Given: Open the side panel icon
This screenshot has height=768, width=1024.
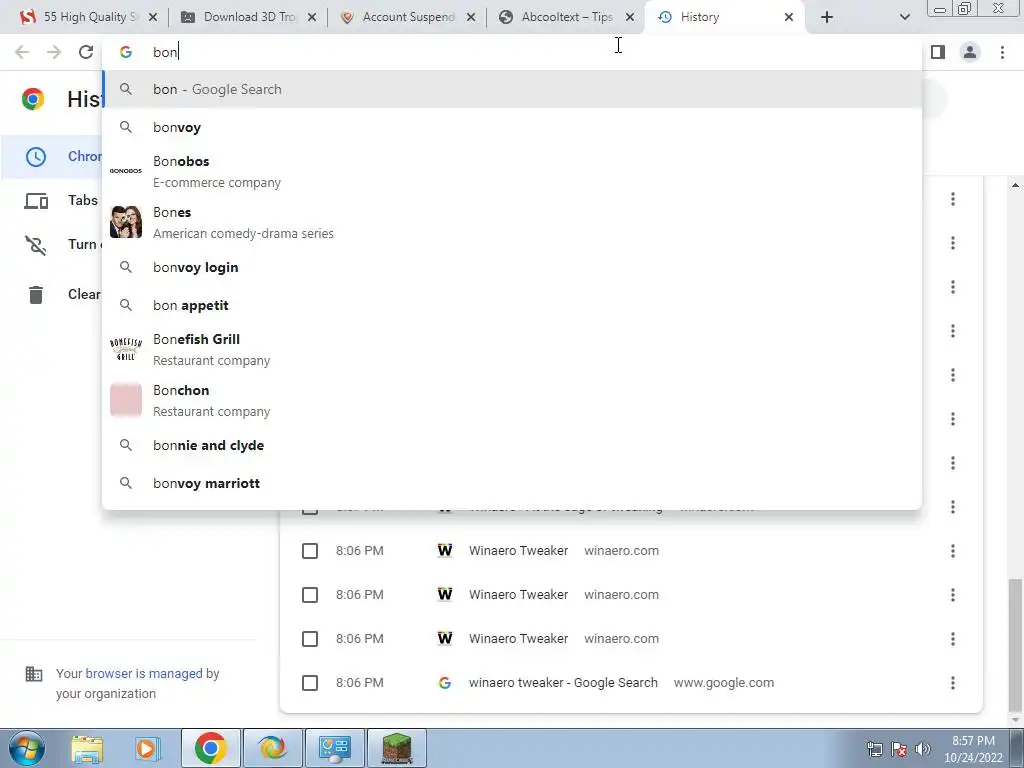Looking at the screenshot, I should coord(938,52).
